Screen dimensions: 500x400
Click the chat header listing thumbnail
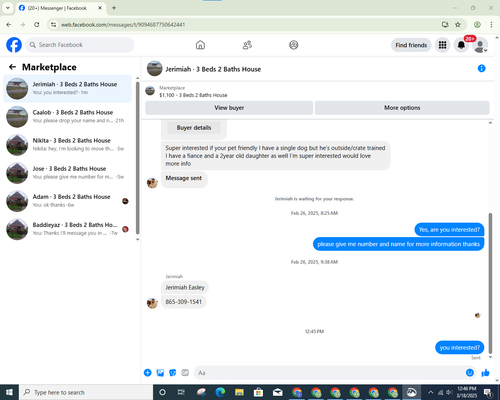tap(154, 68)
